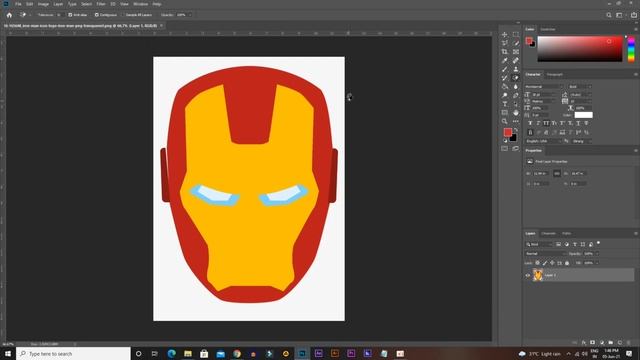Create a new layer
This screenshot has height=360, width=640.
620,342
